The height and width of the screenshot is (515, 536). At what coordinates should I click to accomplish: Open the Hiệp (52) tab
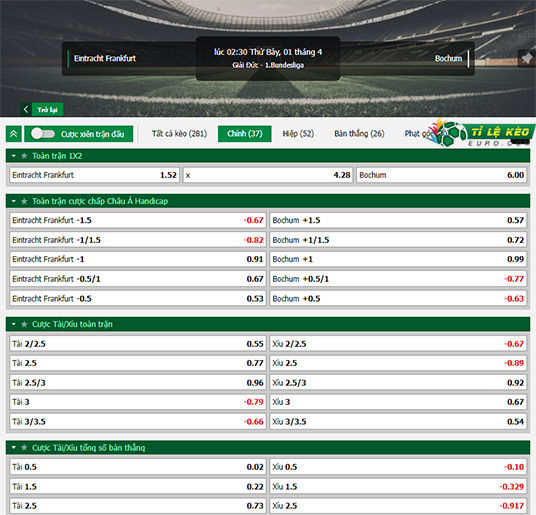coord(298,134)
